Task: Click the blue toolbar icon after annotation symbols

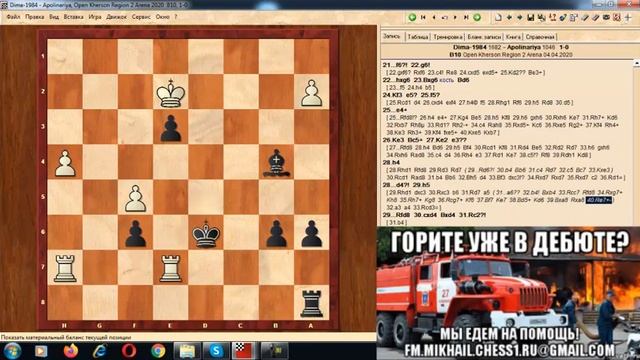Action: tap(563, 17)
